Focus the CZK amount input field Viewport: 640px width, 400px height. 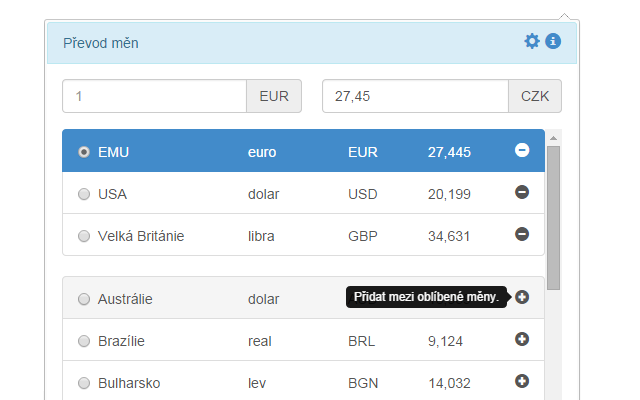click(416, 96)
